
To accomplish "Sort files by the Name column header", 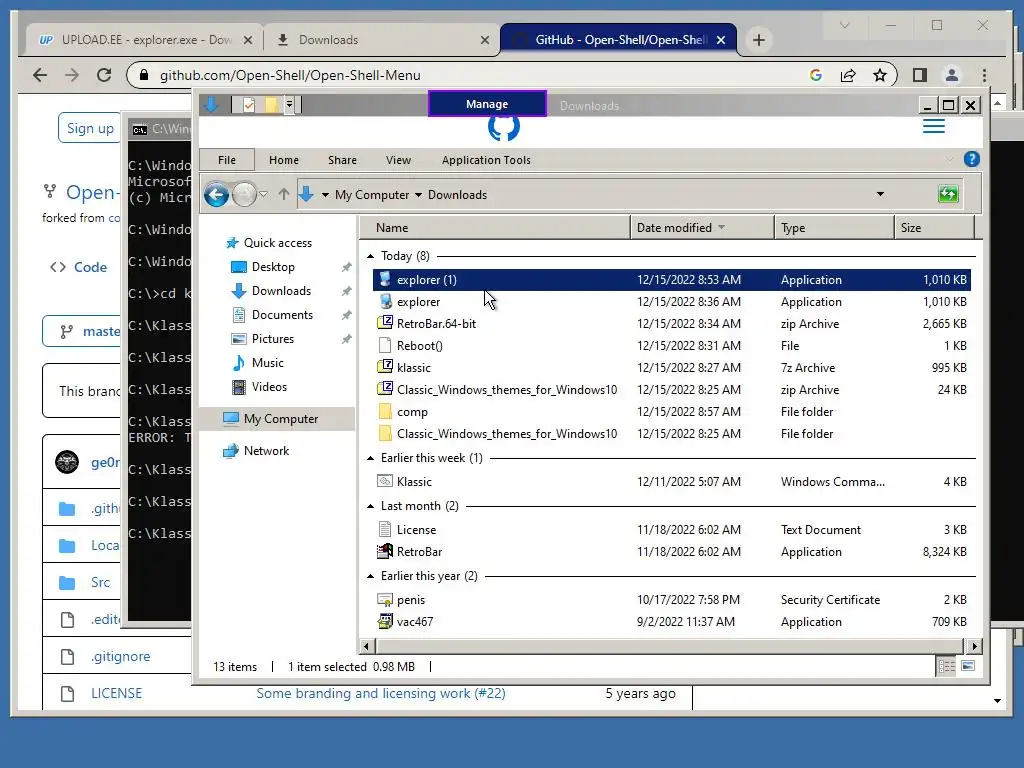I will tap(495, 228).
